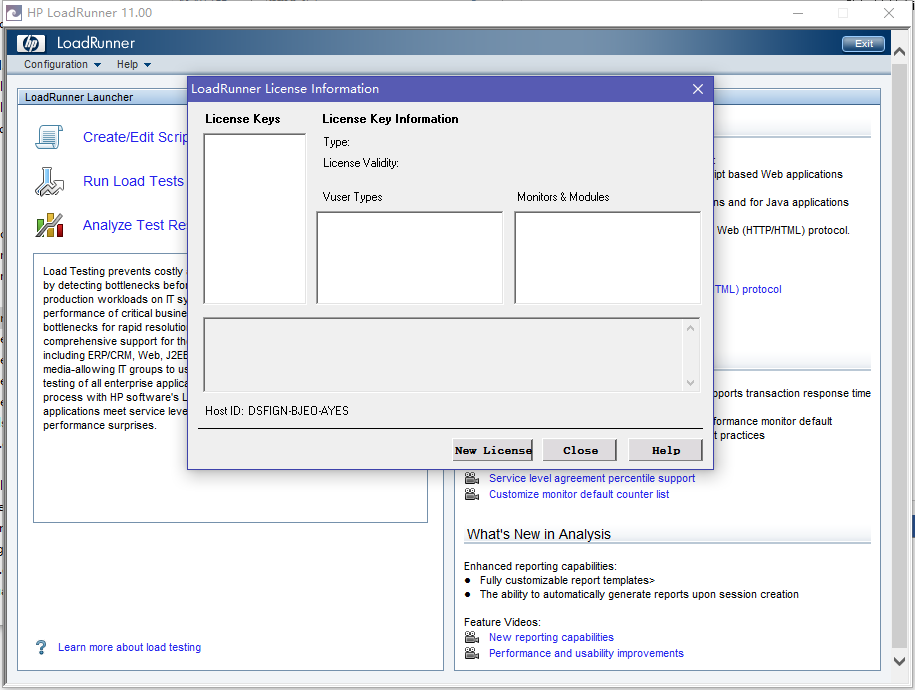Viewport: 915px width, 690px height.
Task: Click the New License button
Action: (493, 450)
